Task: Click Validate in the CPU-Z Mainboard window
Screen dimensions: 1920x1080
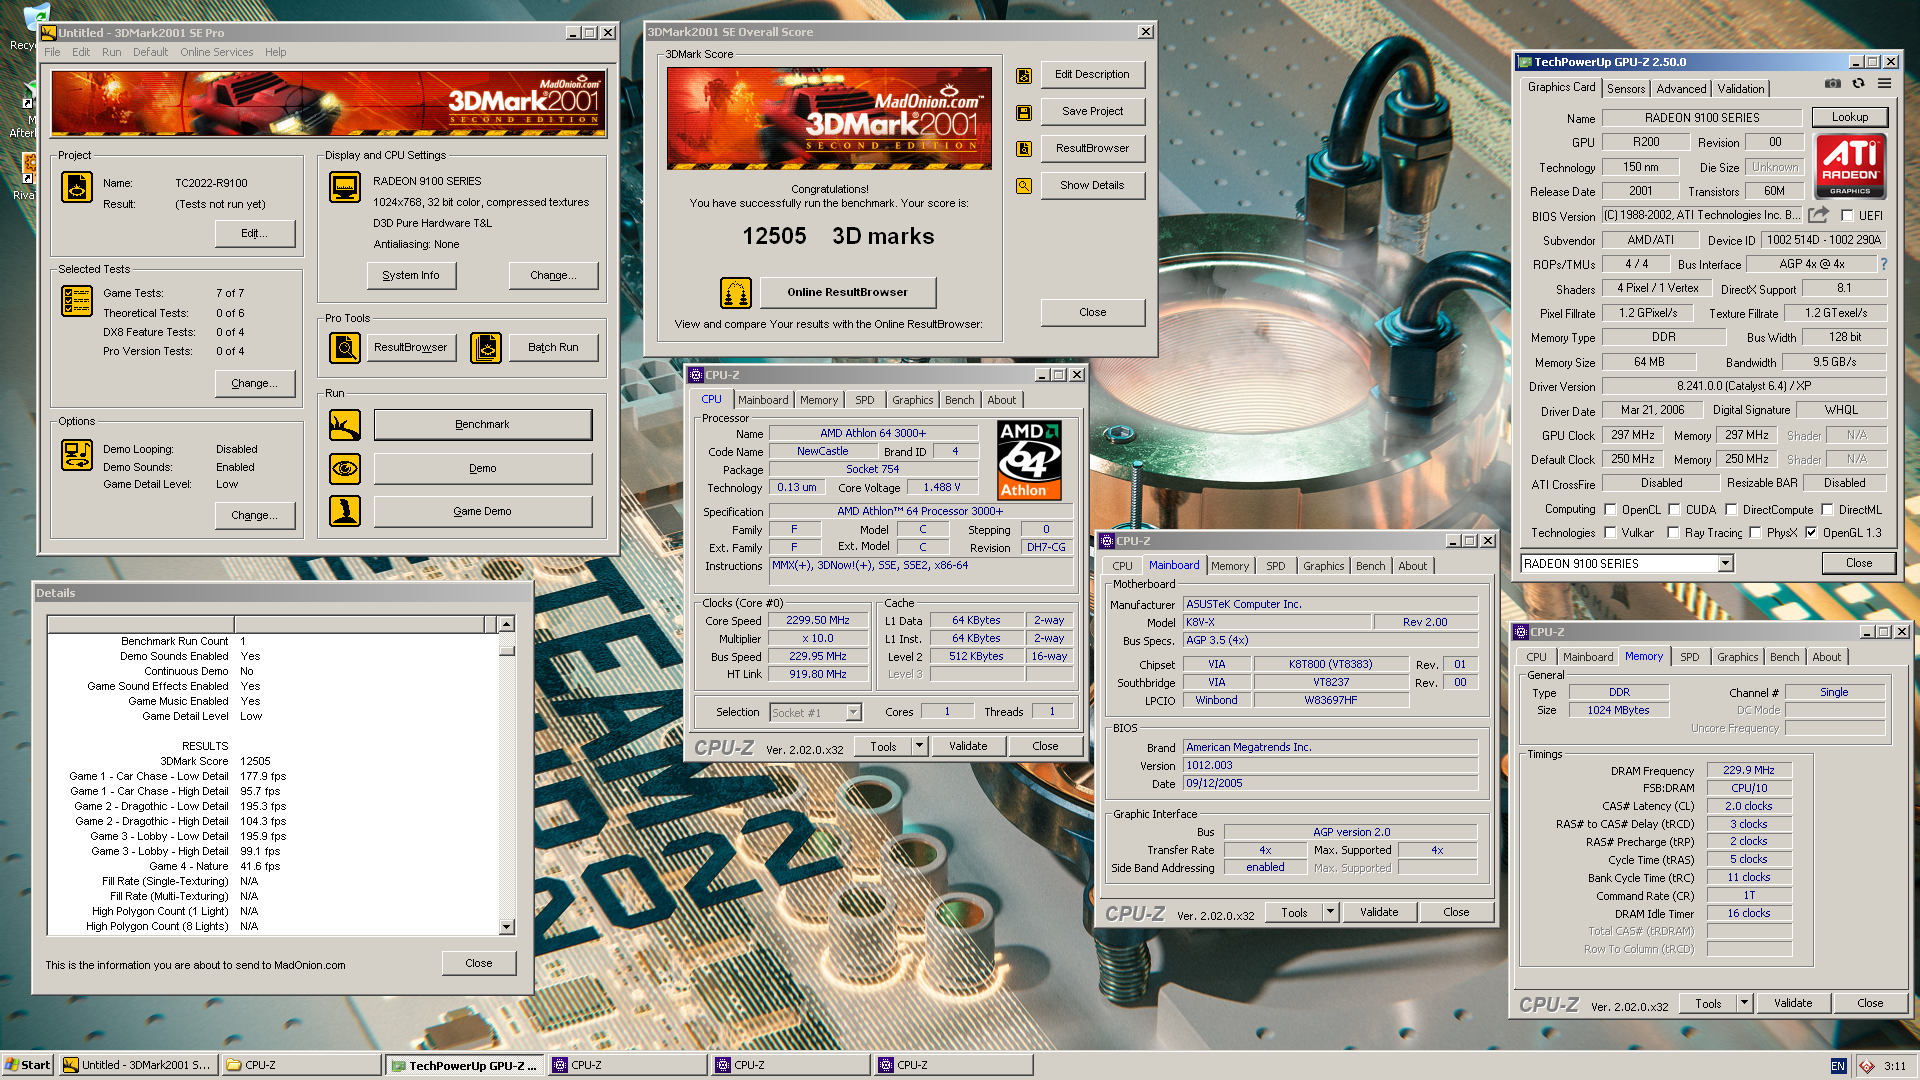Action: (1379, 912)
